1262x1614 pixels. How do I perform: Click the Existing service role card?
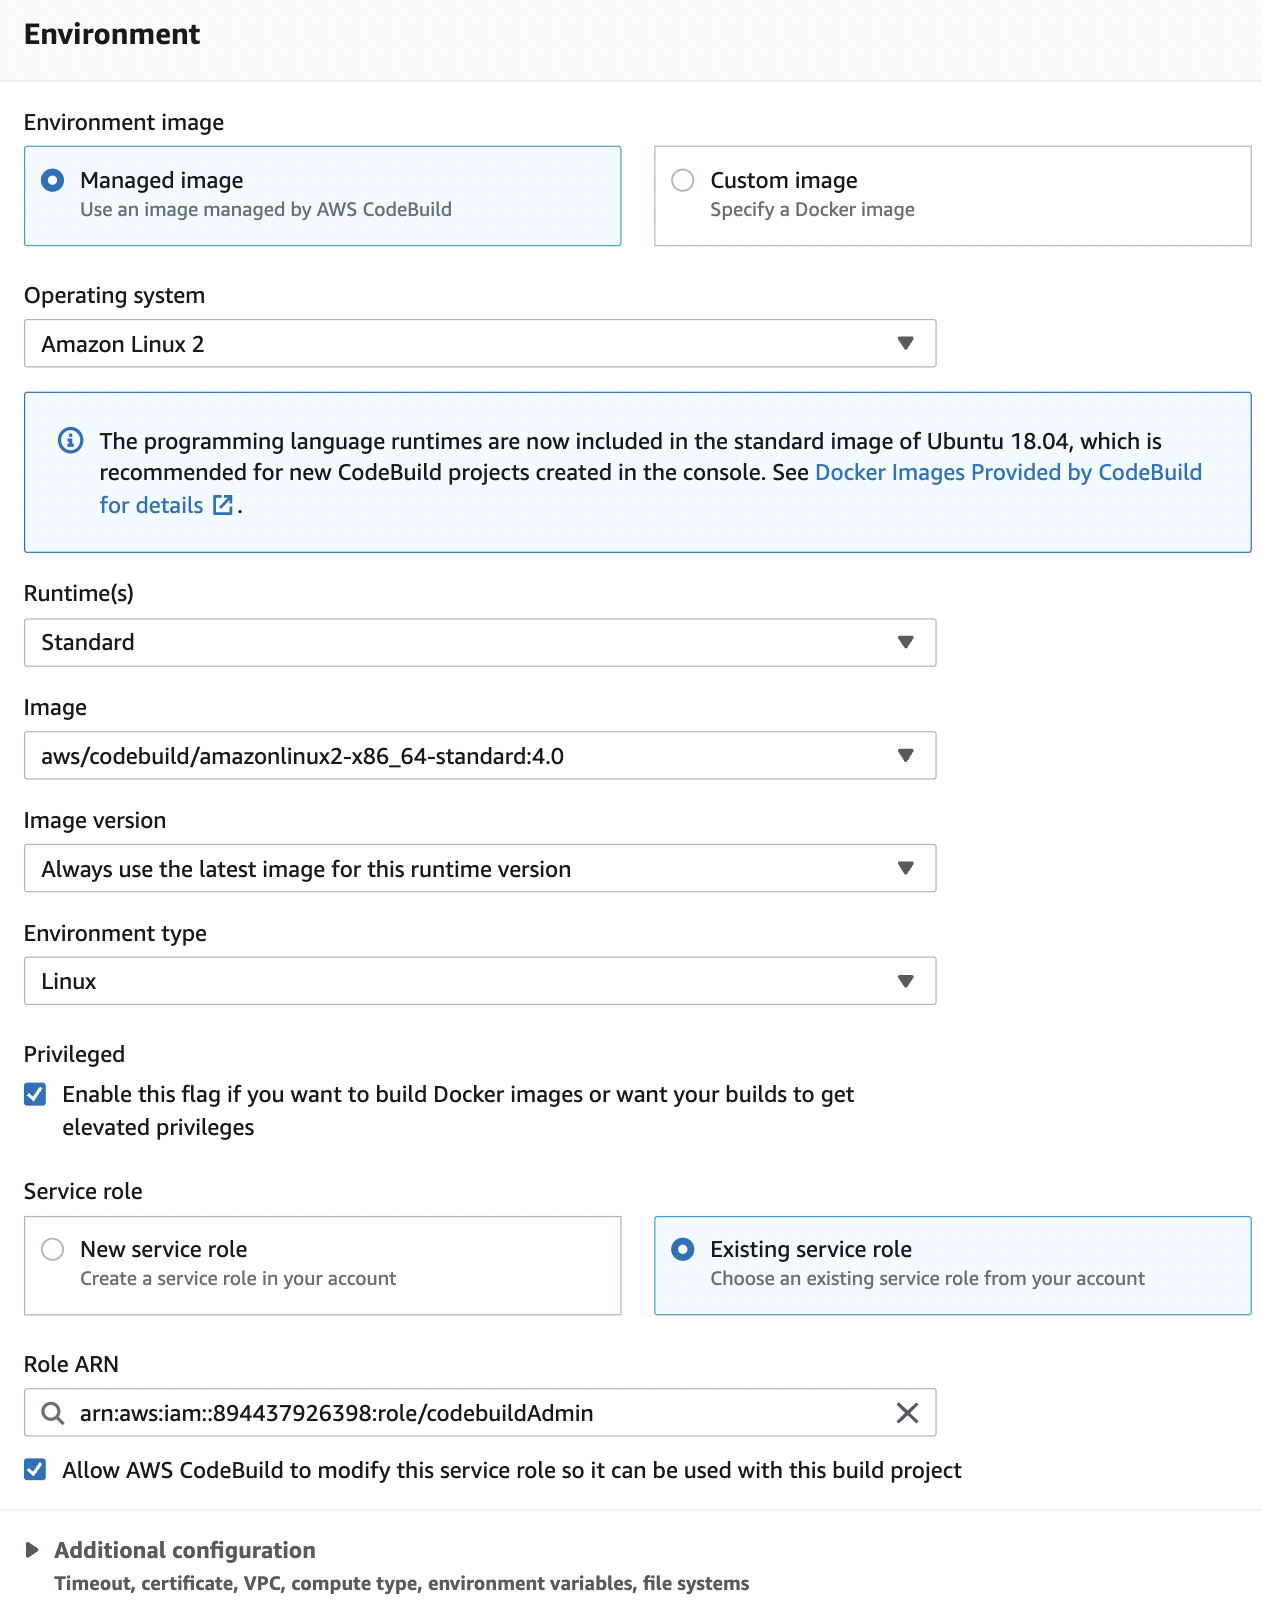click(952, 1263)
